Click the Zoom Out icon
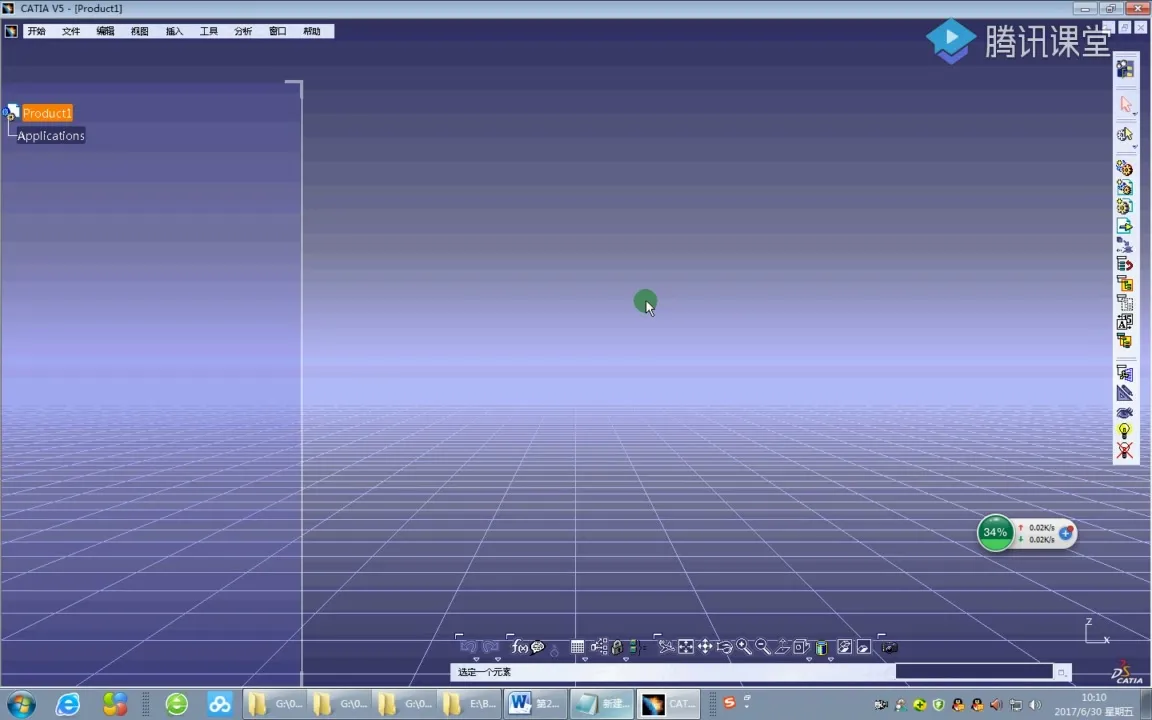Screen dimensions: 1152x720 click(761, 646)
